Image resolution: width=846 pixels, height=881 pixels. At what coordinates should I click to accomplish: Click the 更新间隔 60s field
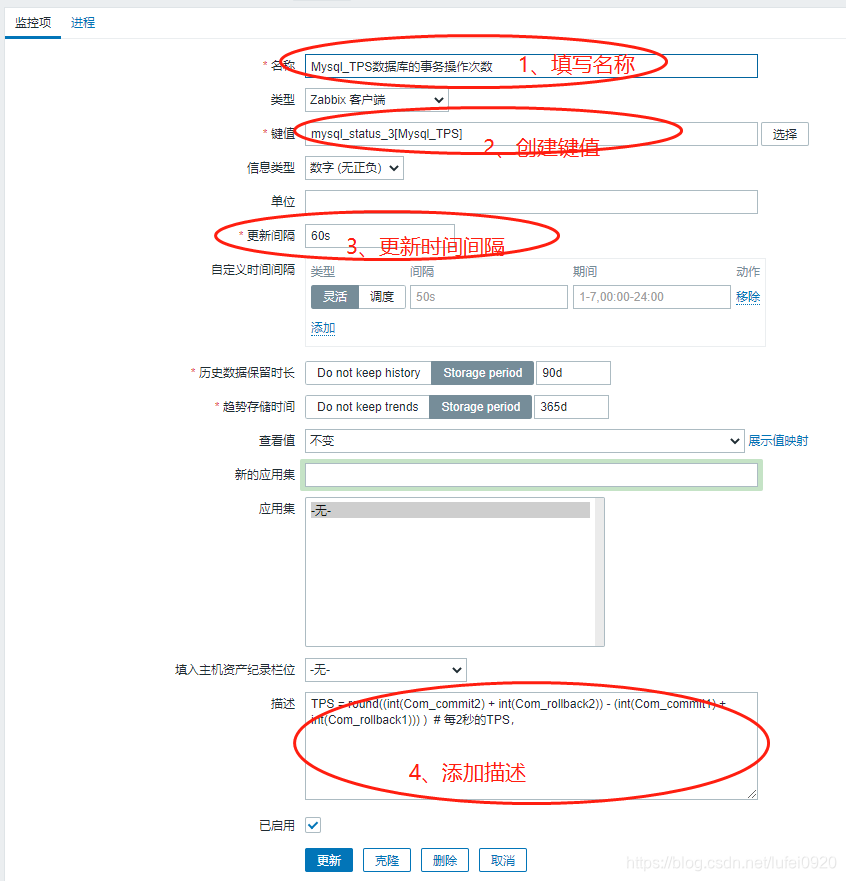coord(379,236)
